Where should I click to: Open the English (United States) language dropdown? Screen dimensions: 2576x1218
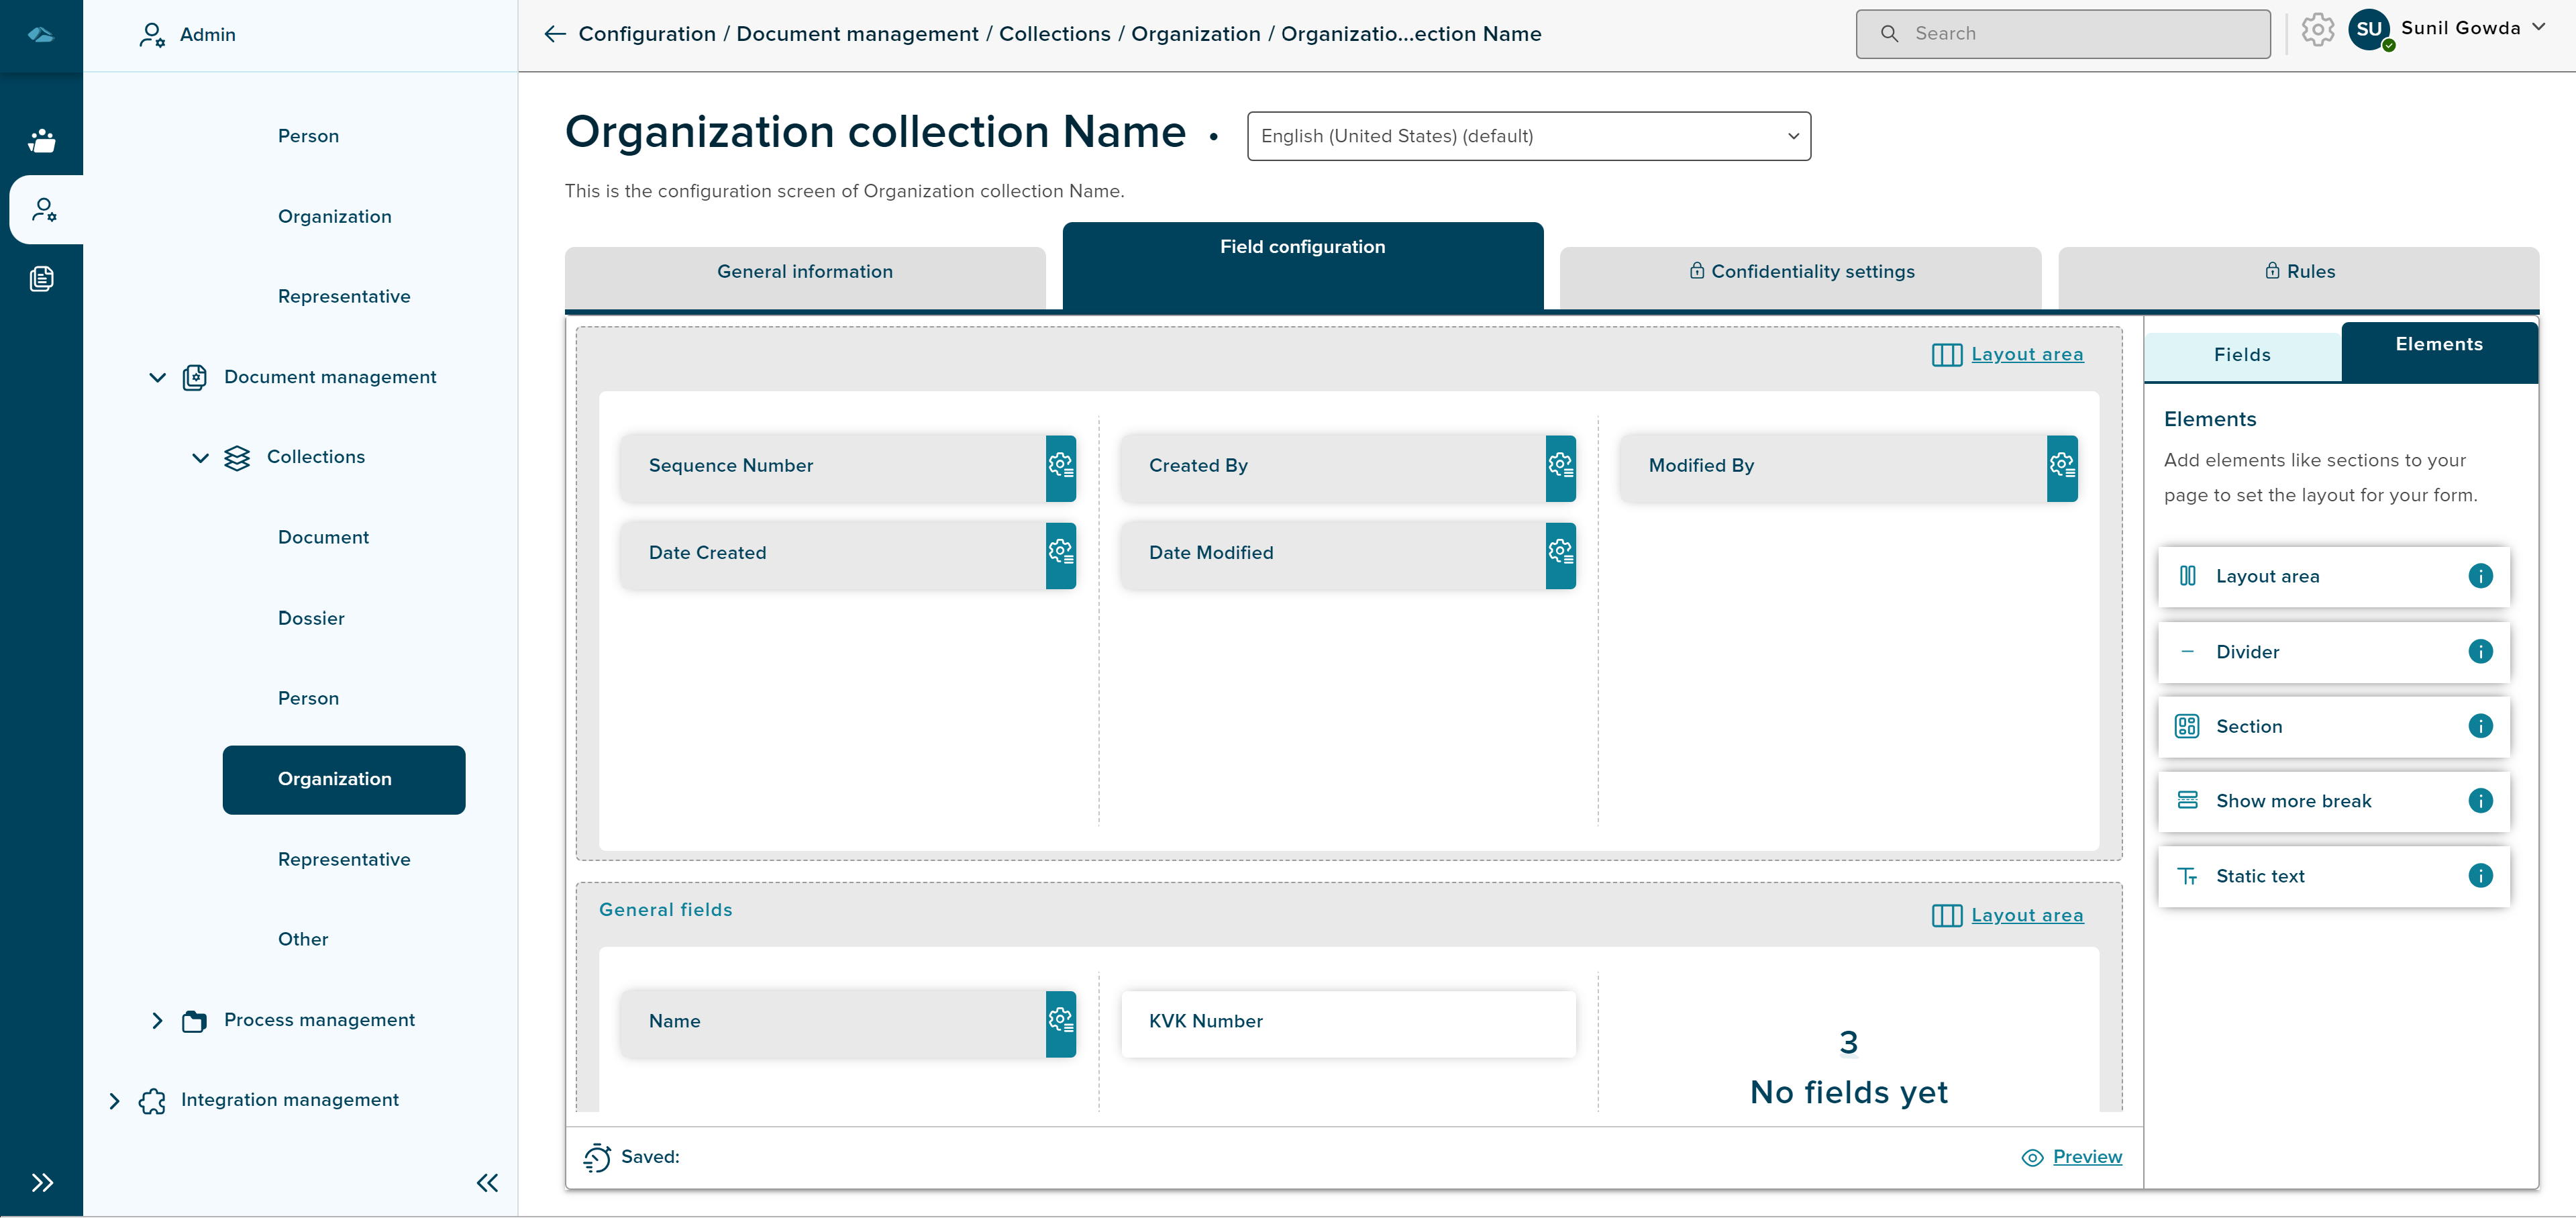(1528, 136)
